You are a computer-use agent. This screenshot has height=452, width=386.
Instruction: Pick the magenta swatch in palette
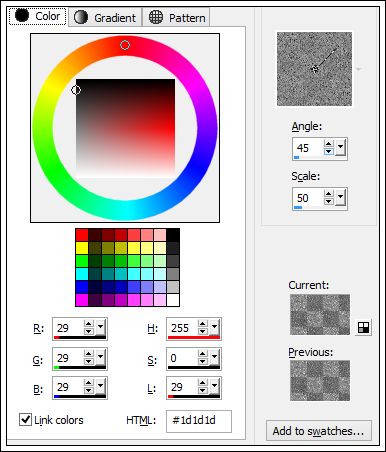(82, 300)
